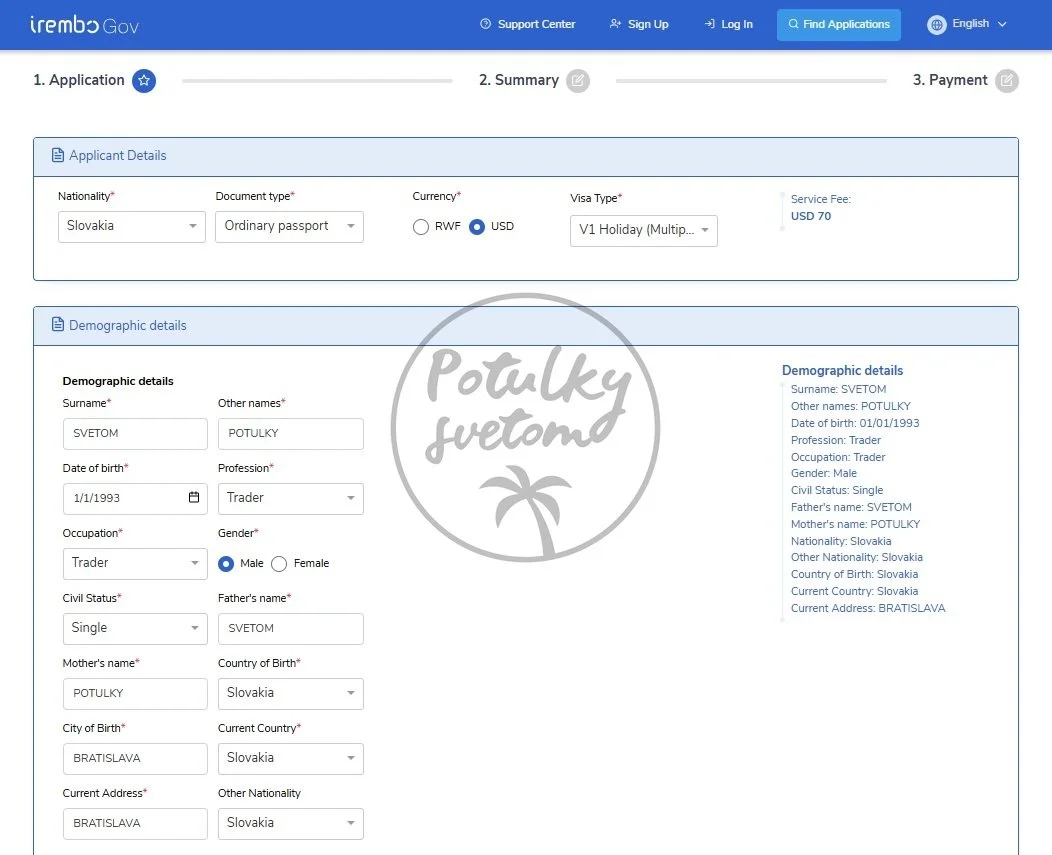Click the Surname input field

point(135,434)
